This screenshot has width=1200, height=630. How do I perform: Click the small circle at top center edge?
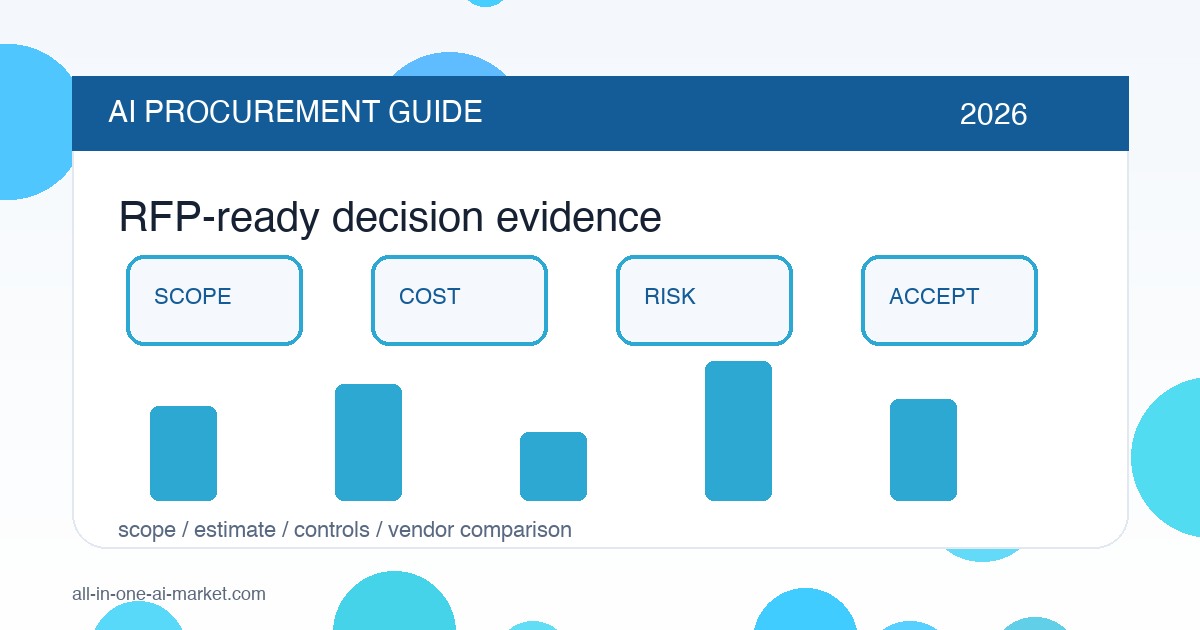click(x=487, y=3)
